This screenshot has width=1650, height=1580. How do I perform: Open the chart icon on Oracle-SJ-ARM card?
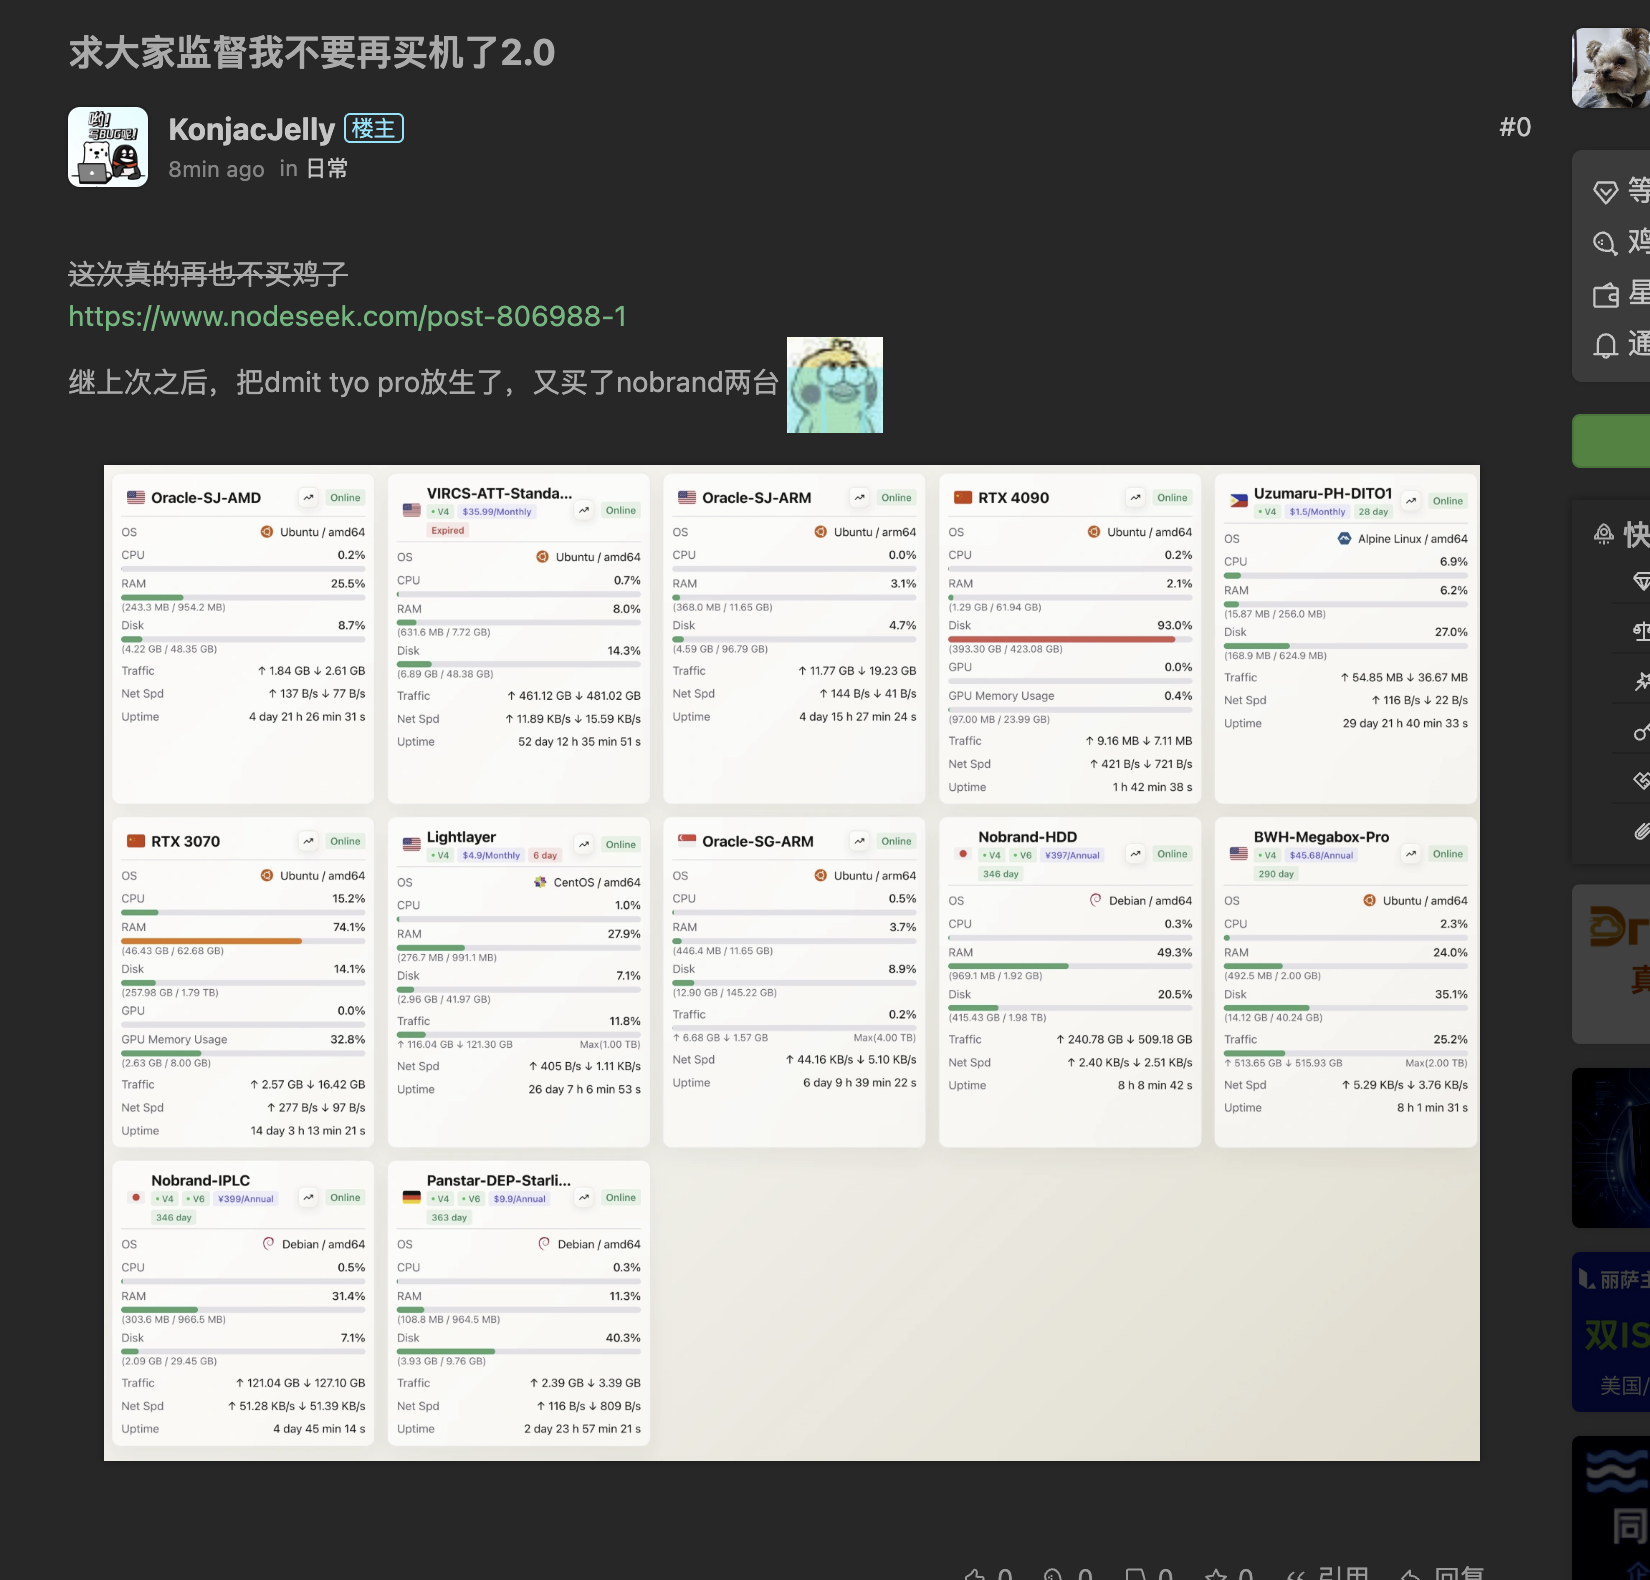(x=860, y=498)
